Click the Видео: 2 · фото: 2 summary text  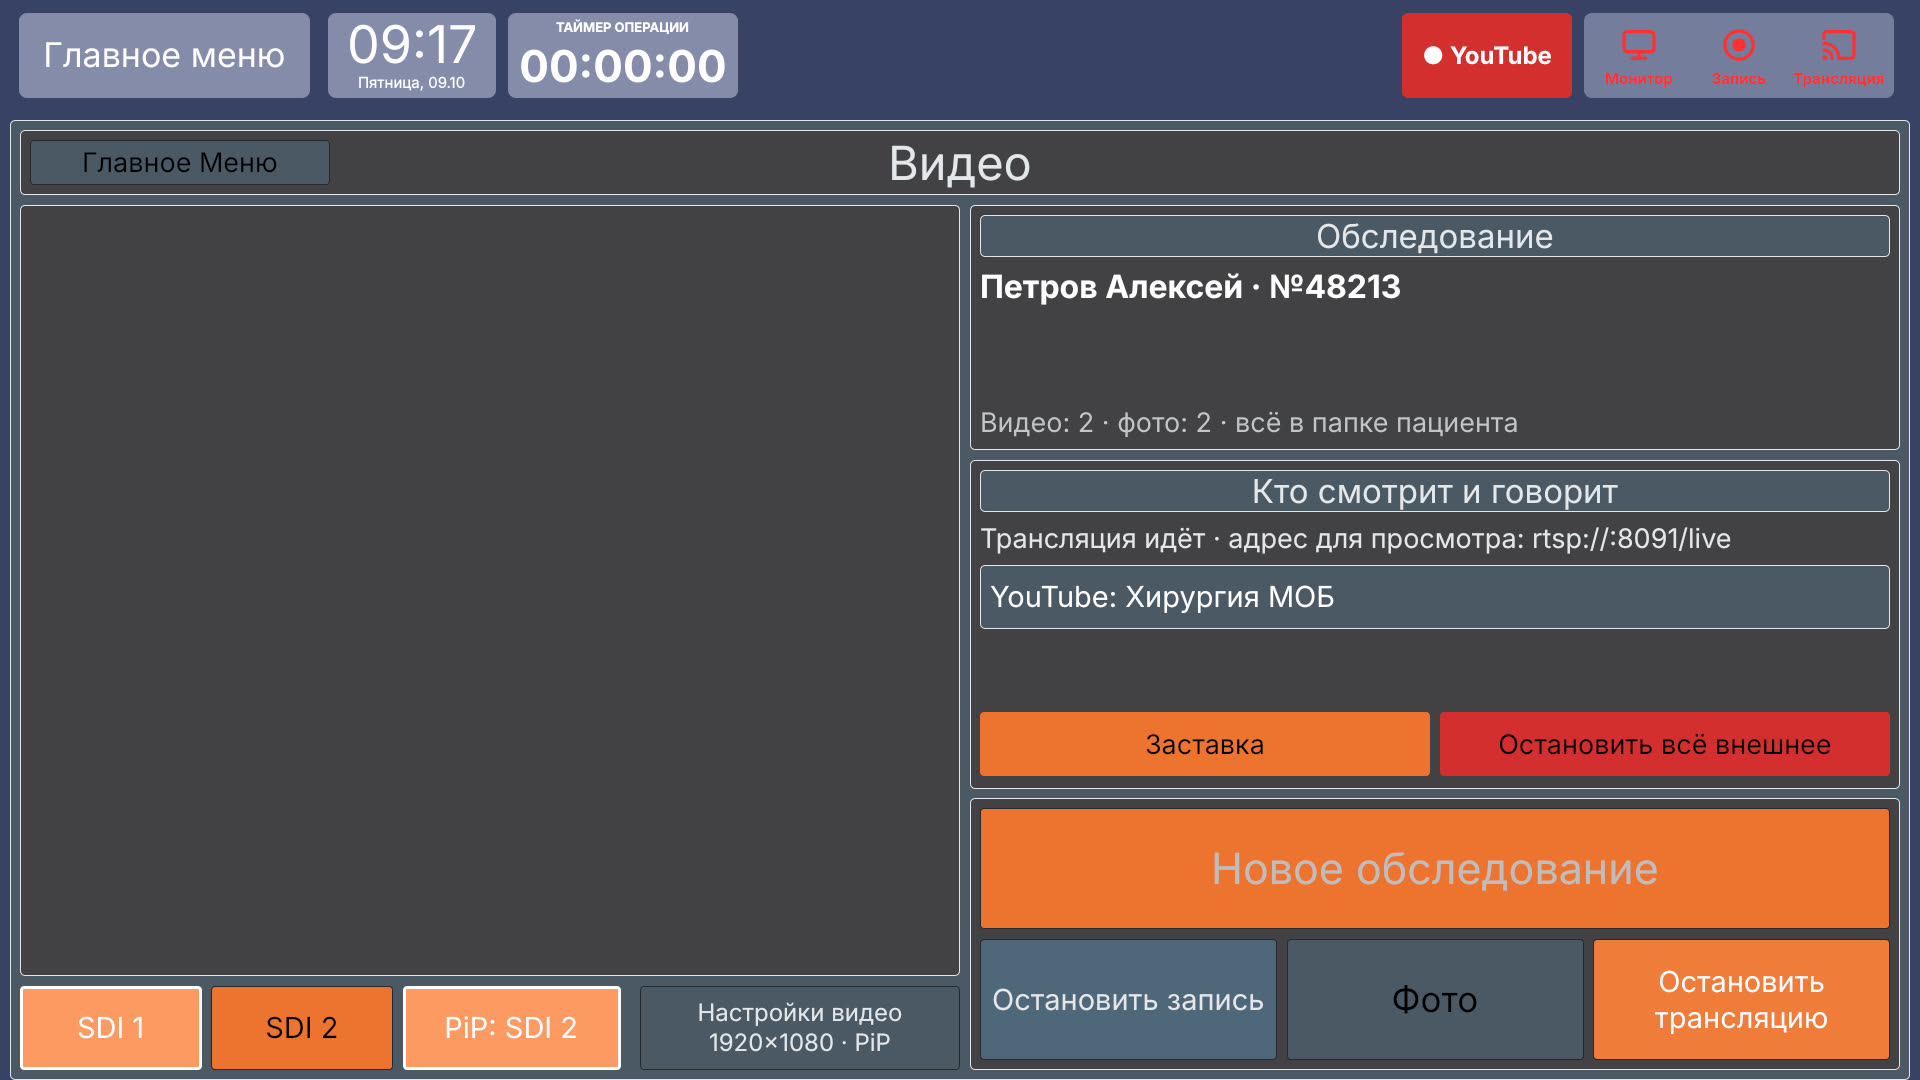point(1248,423)
